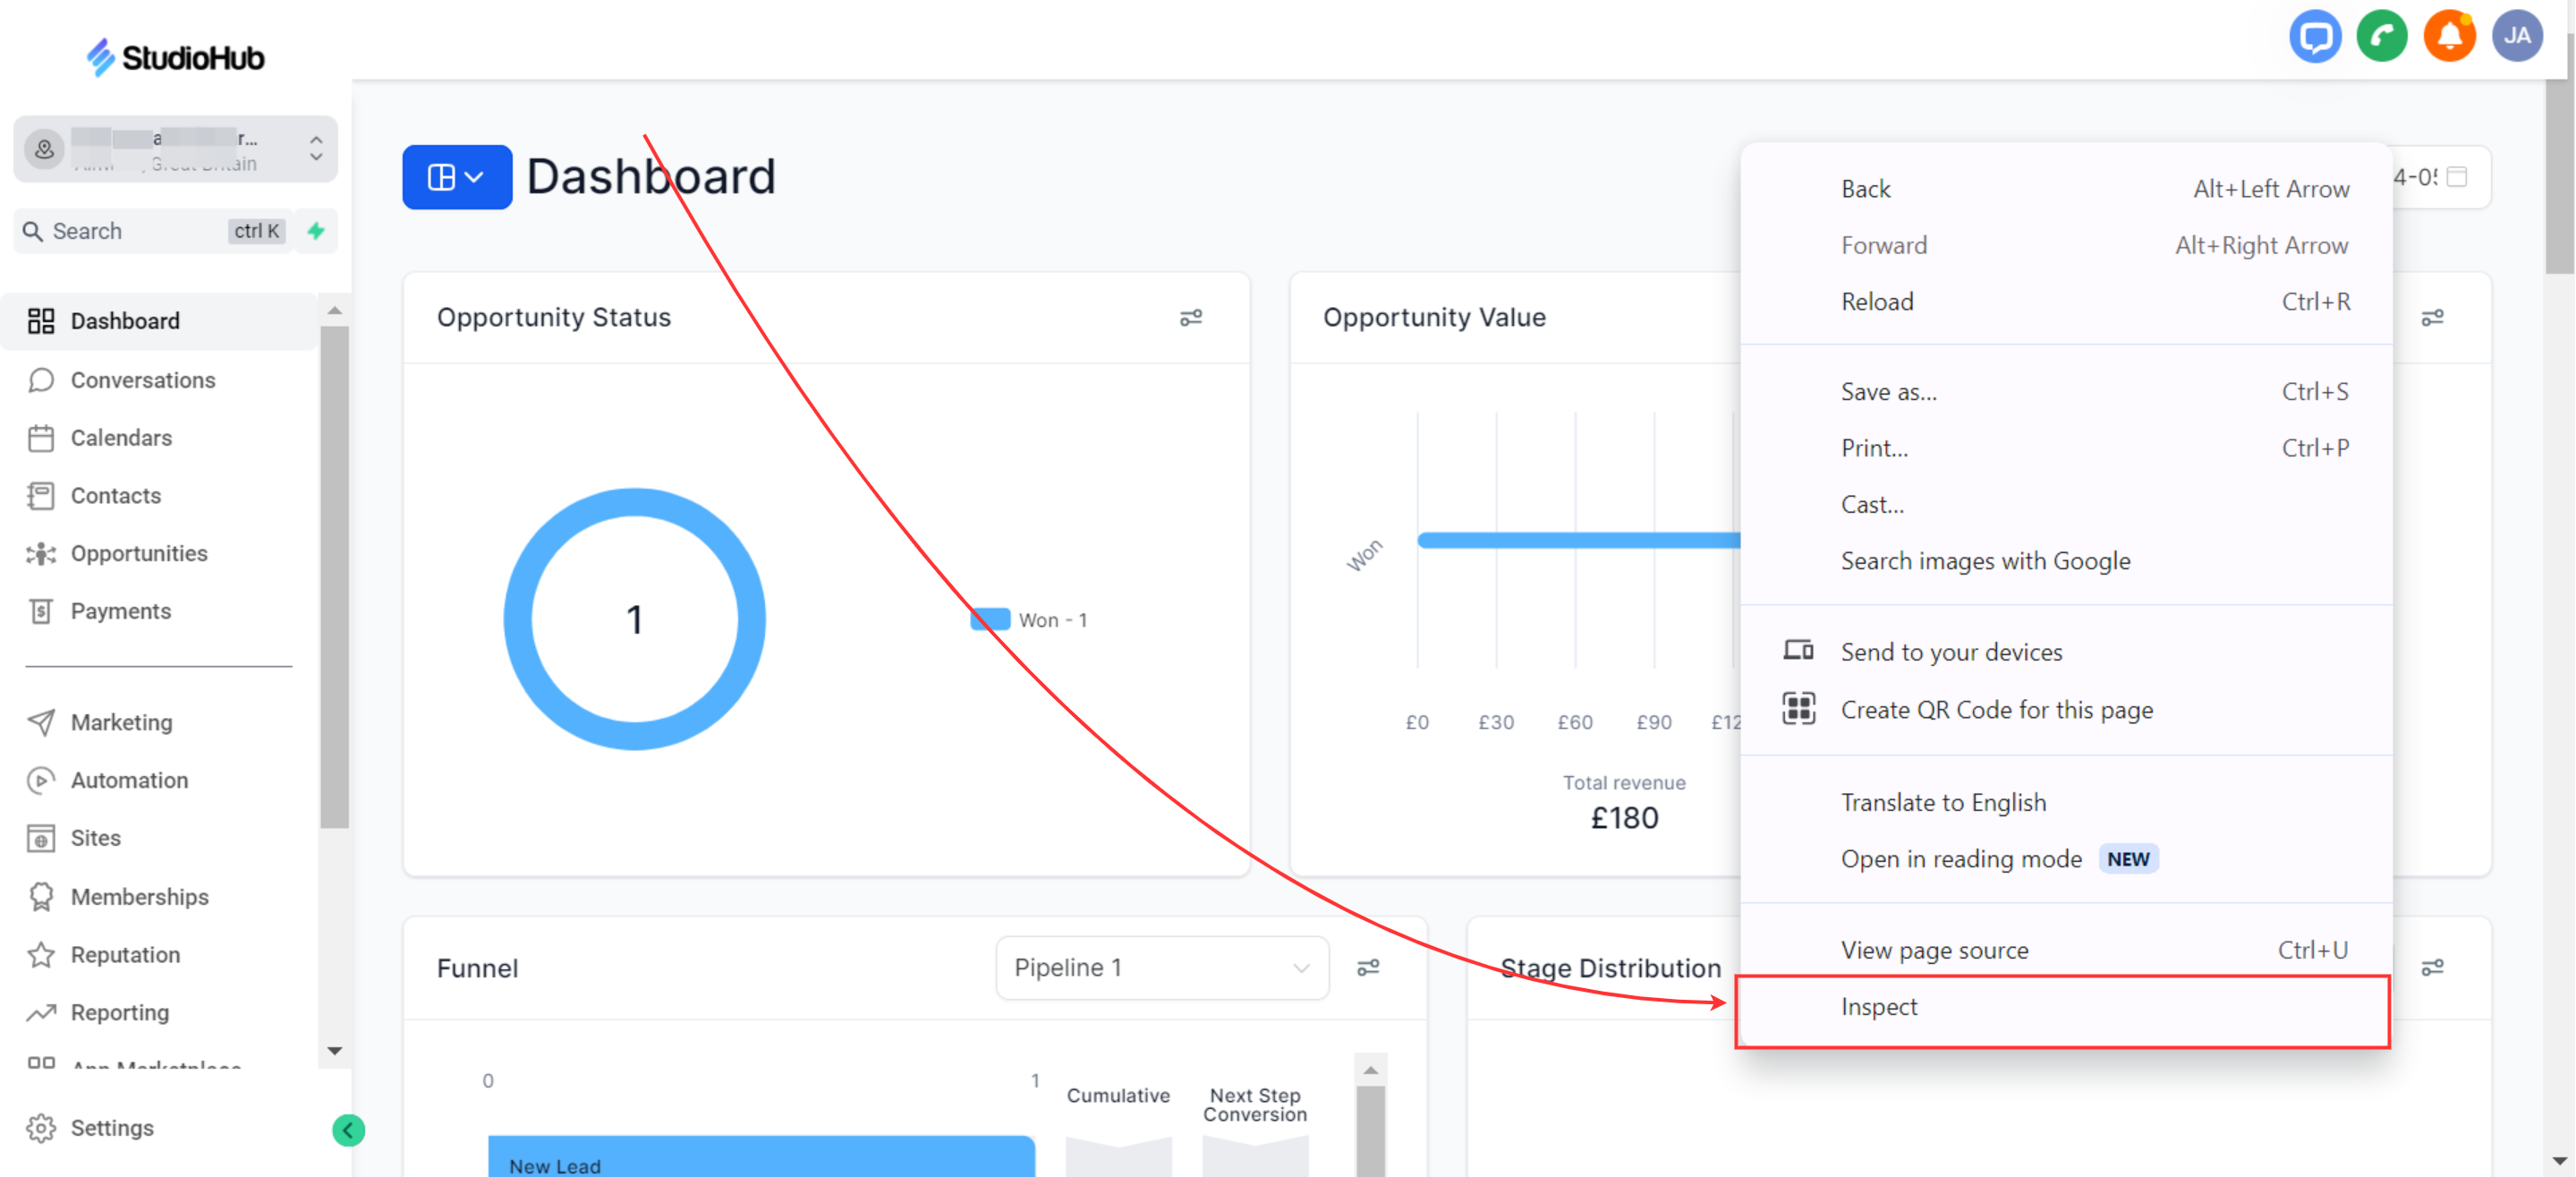Toggle the Won legend item
Viewport: 2576px width, 1177px height.
(1030, 620)
